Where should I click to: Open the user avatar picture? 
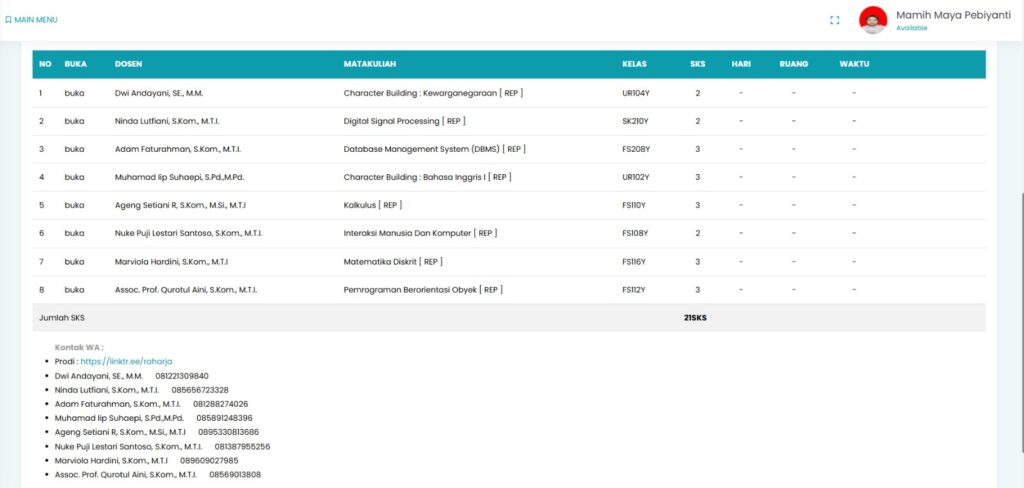[873, 20]
